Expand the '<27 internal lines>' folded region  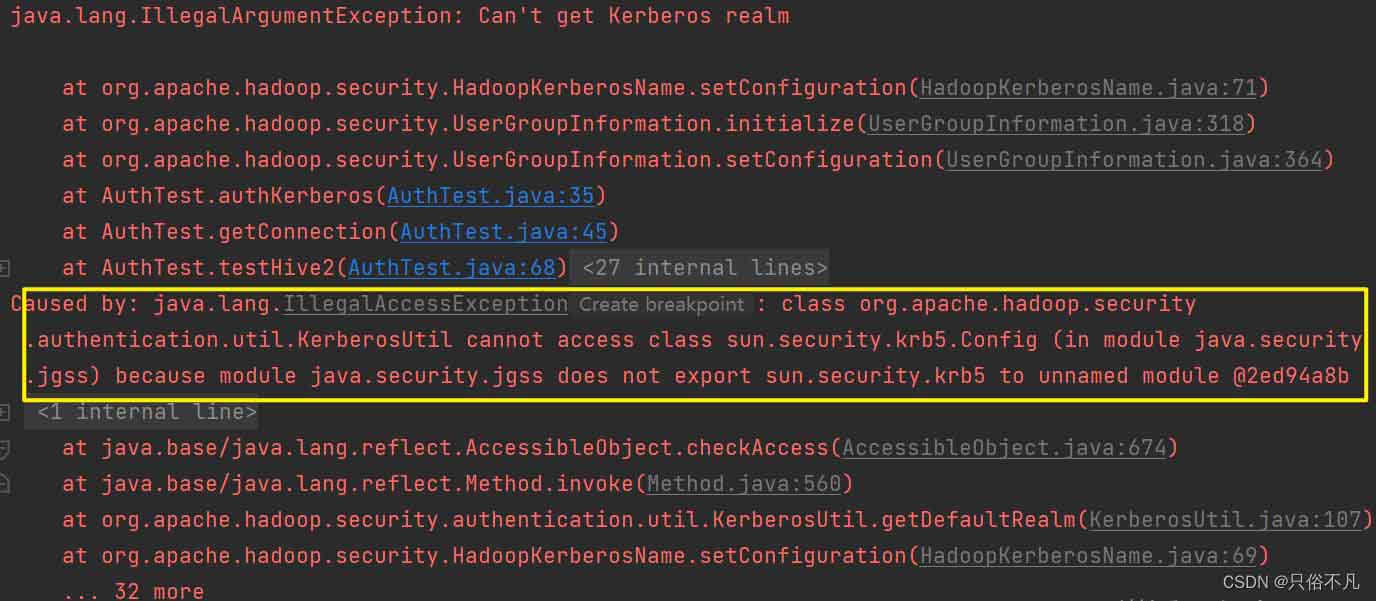point(704,268)
